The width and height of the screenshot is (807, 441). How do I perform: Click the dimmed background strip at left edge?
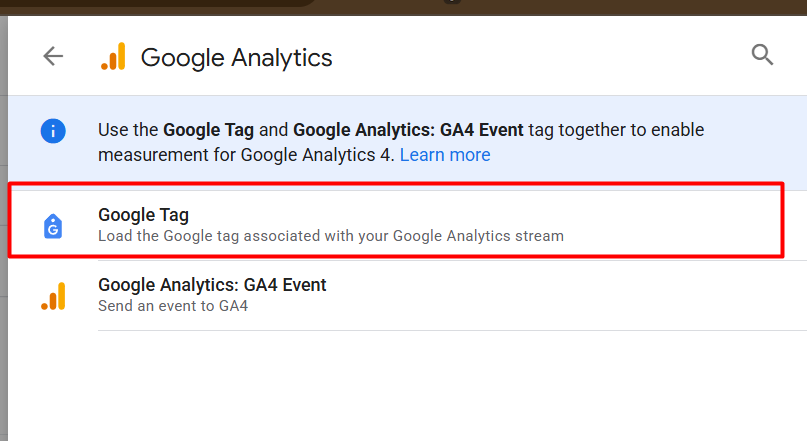[3, 250]
